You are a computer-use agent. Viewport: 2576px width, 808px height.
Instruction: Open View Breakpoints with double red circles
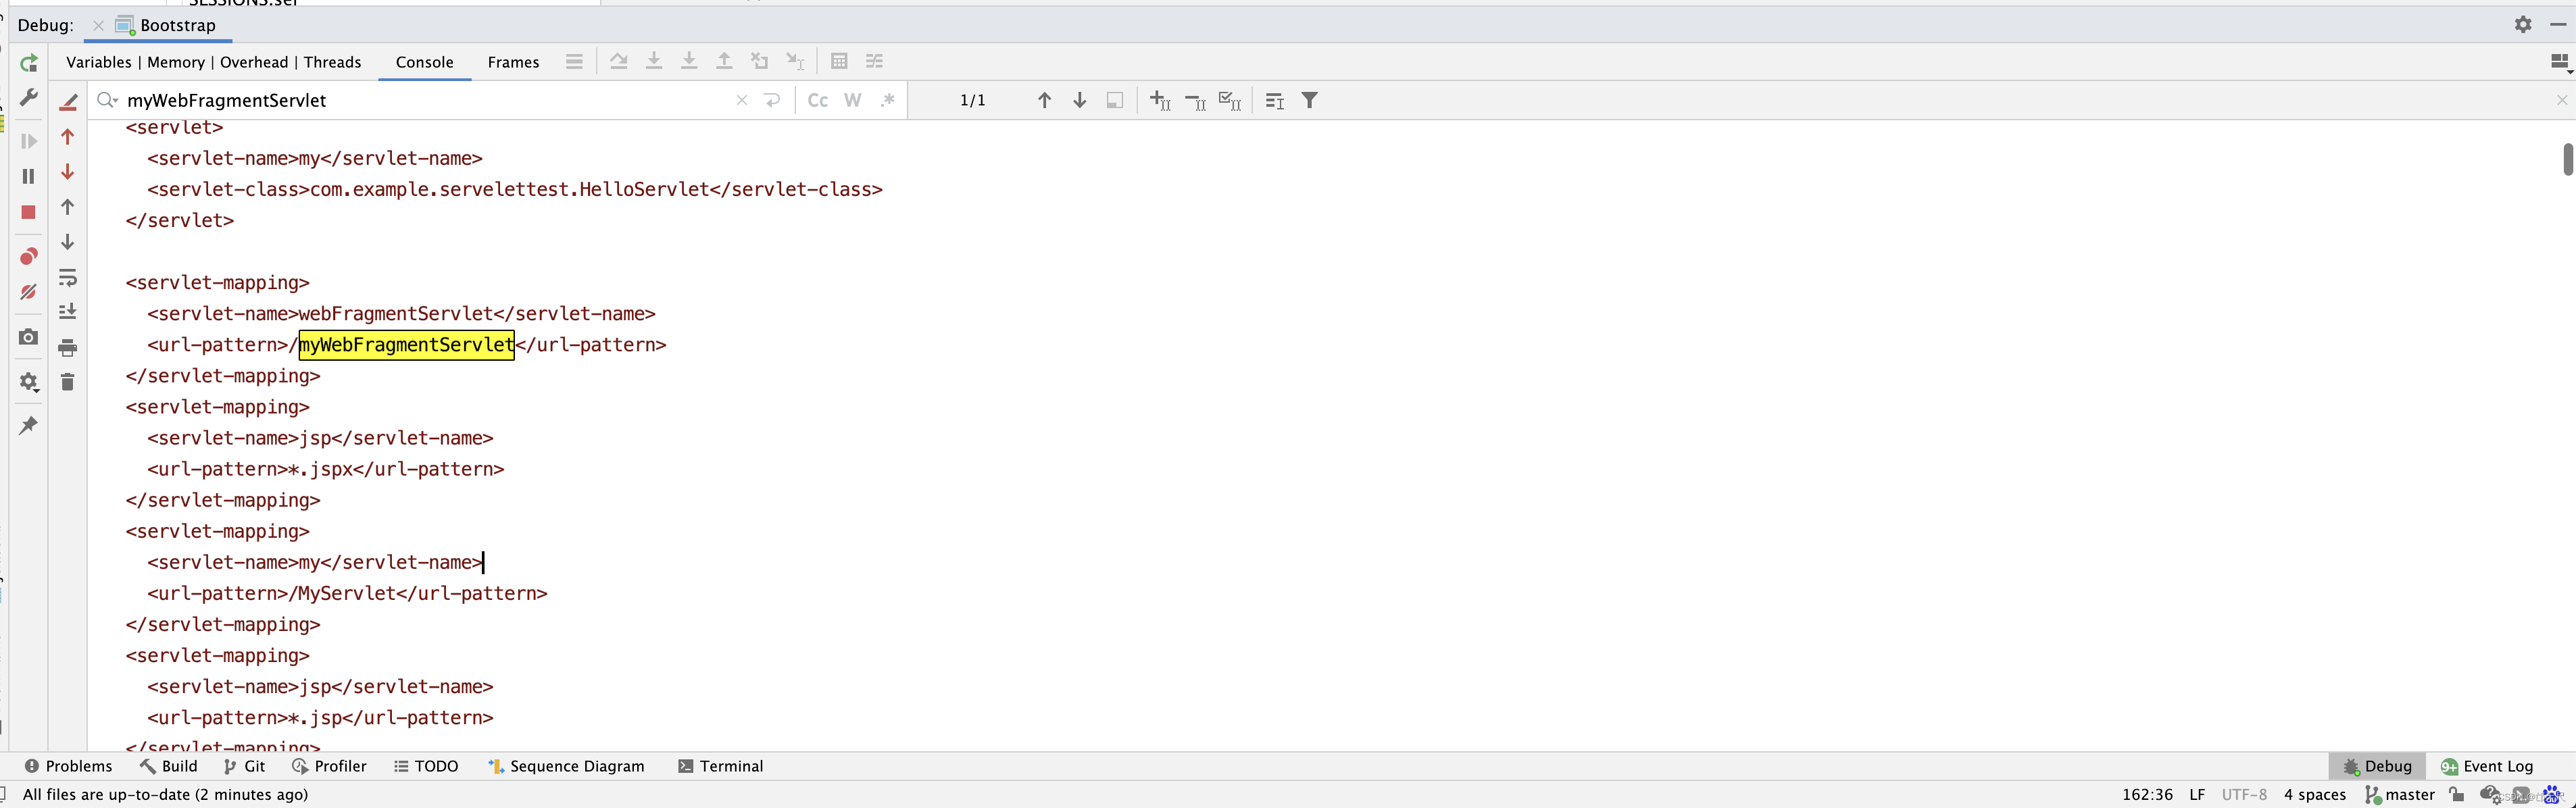pos(29,257)
